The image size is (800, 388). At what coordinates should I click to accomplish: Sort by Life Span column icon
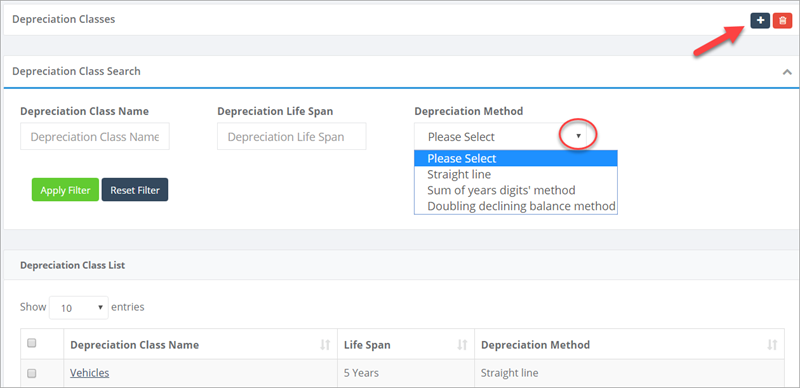coord(462,345)
